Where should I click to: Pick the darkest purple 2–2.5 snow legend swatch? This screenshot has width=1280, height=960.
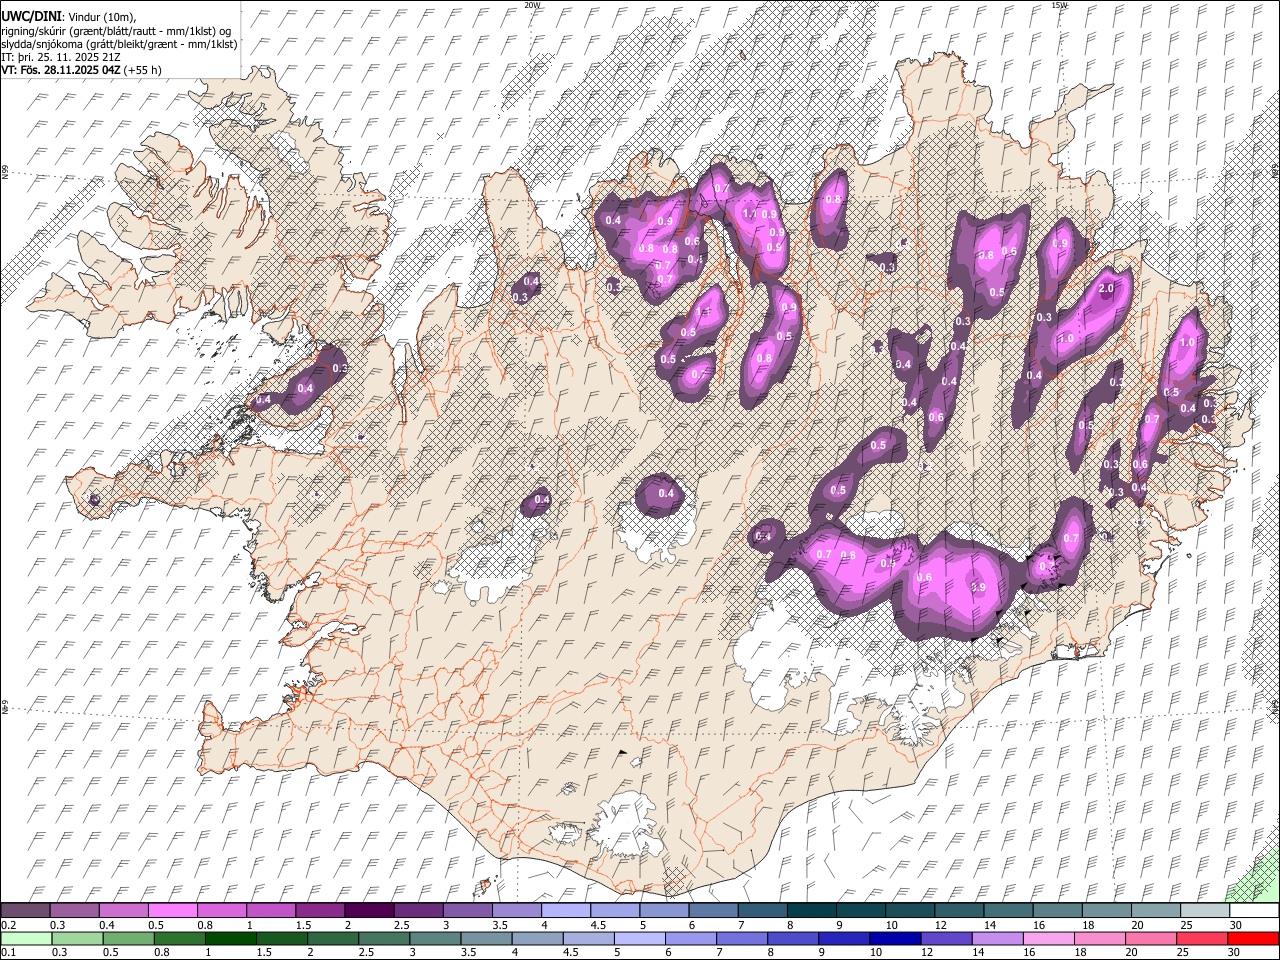tap(368, 910)
